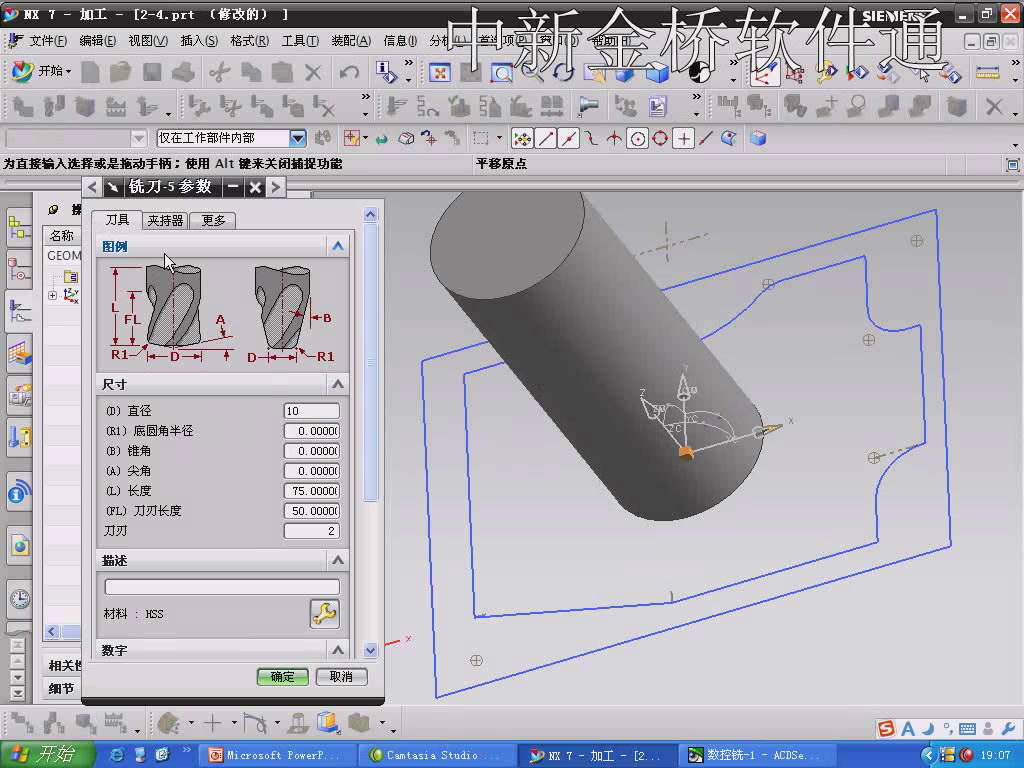Toggle Arc Center snap
Screen dimensions: 1024x768
[x=637, y=138]
